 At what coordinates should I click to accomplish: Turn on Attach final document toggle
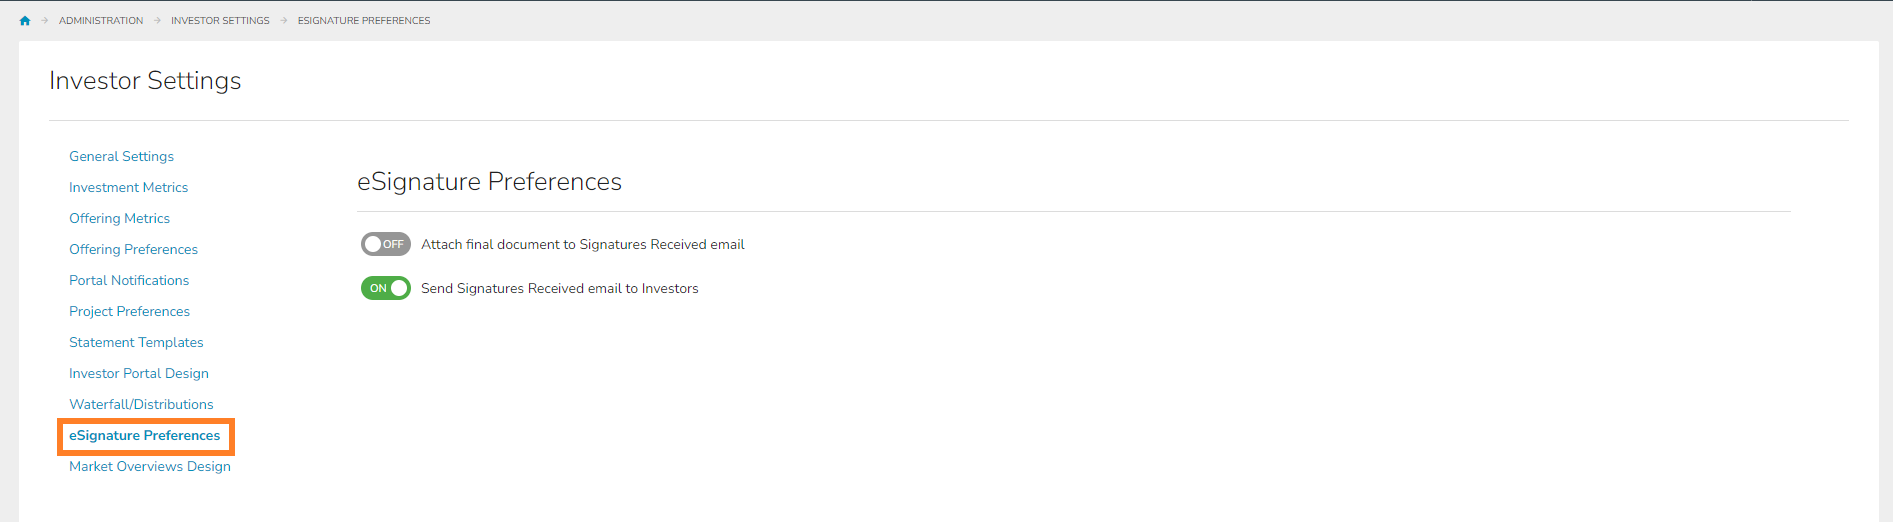tap(385, 244)
